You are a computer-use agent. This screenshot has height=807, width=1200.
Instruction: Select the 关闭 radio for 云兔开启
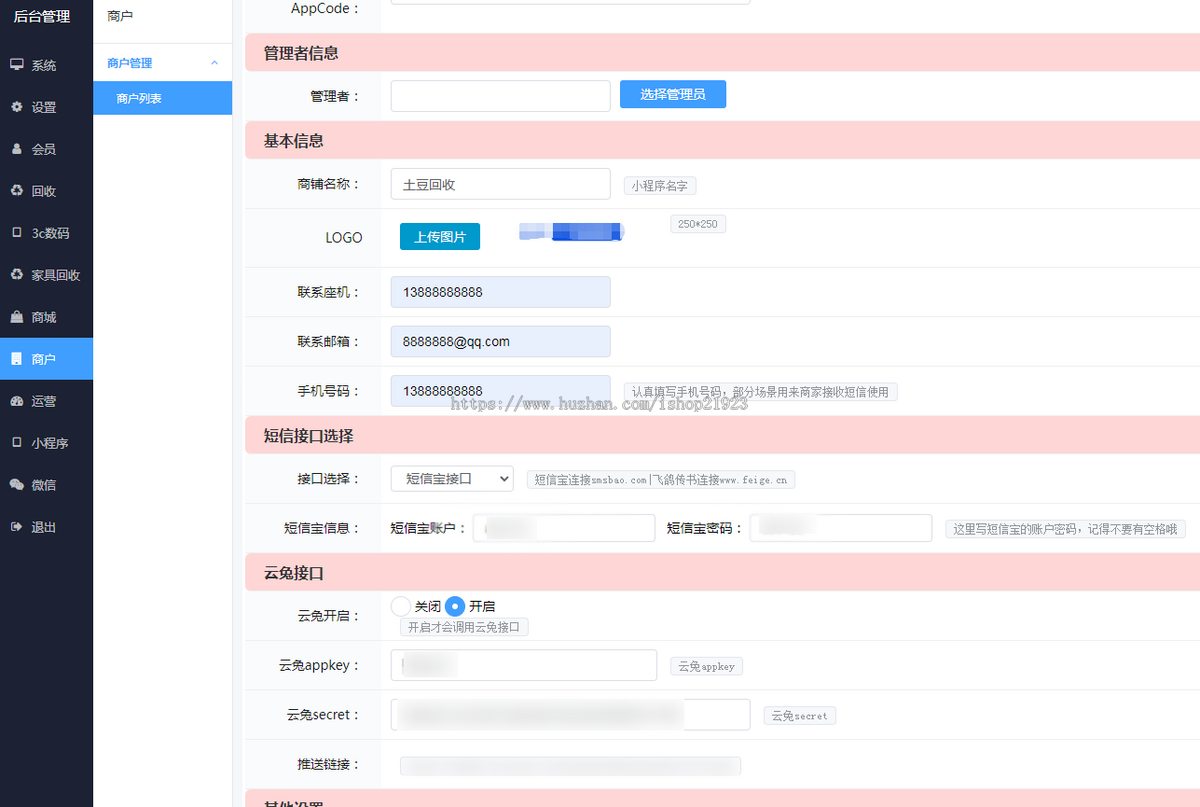point(400,606)
